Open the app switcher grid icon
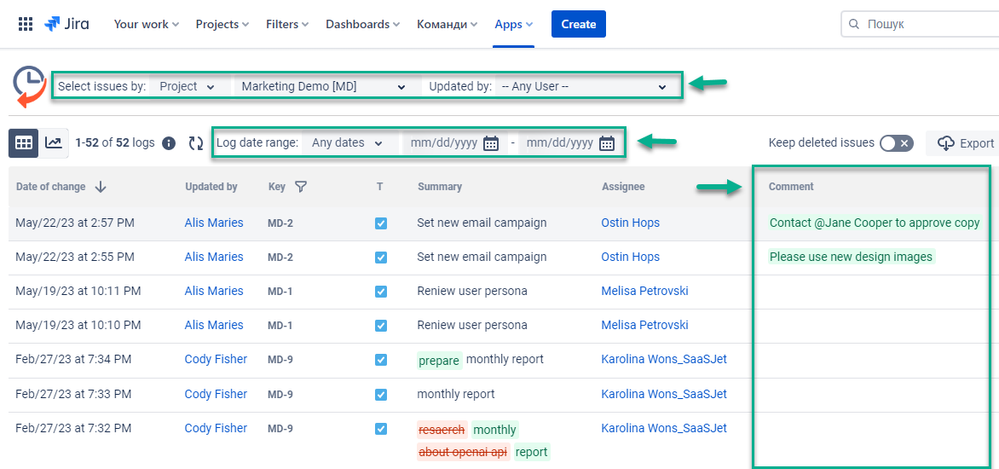 (25, 24)
